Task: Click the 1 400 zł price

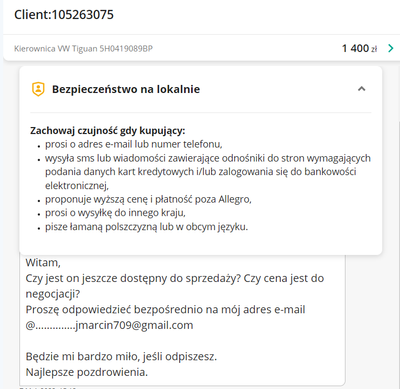Action: pos(359,48)
